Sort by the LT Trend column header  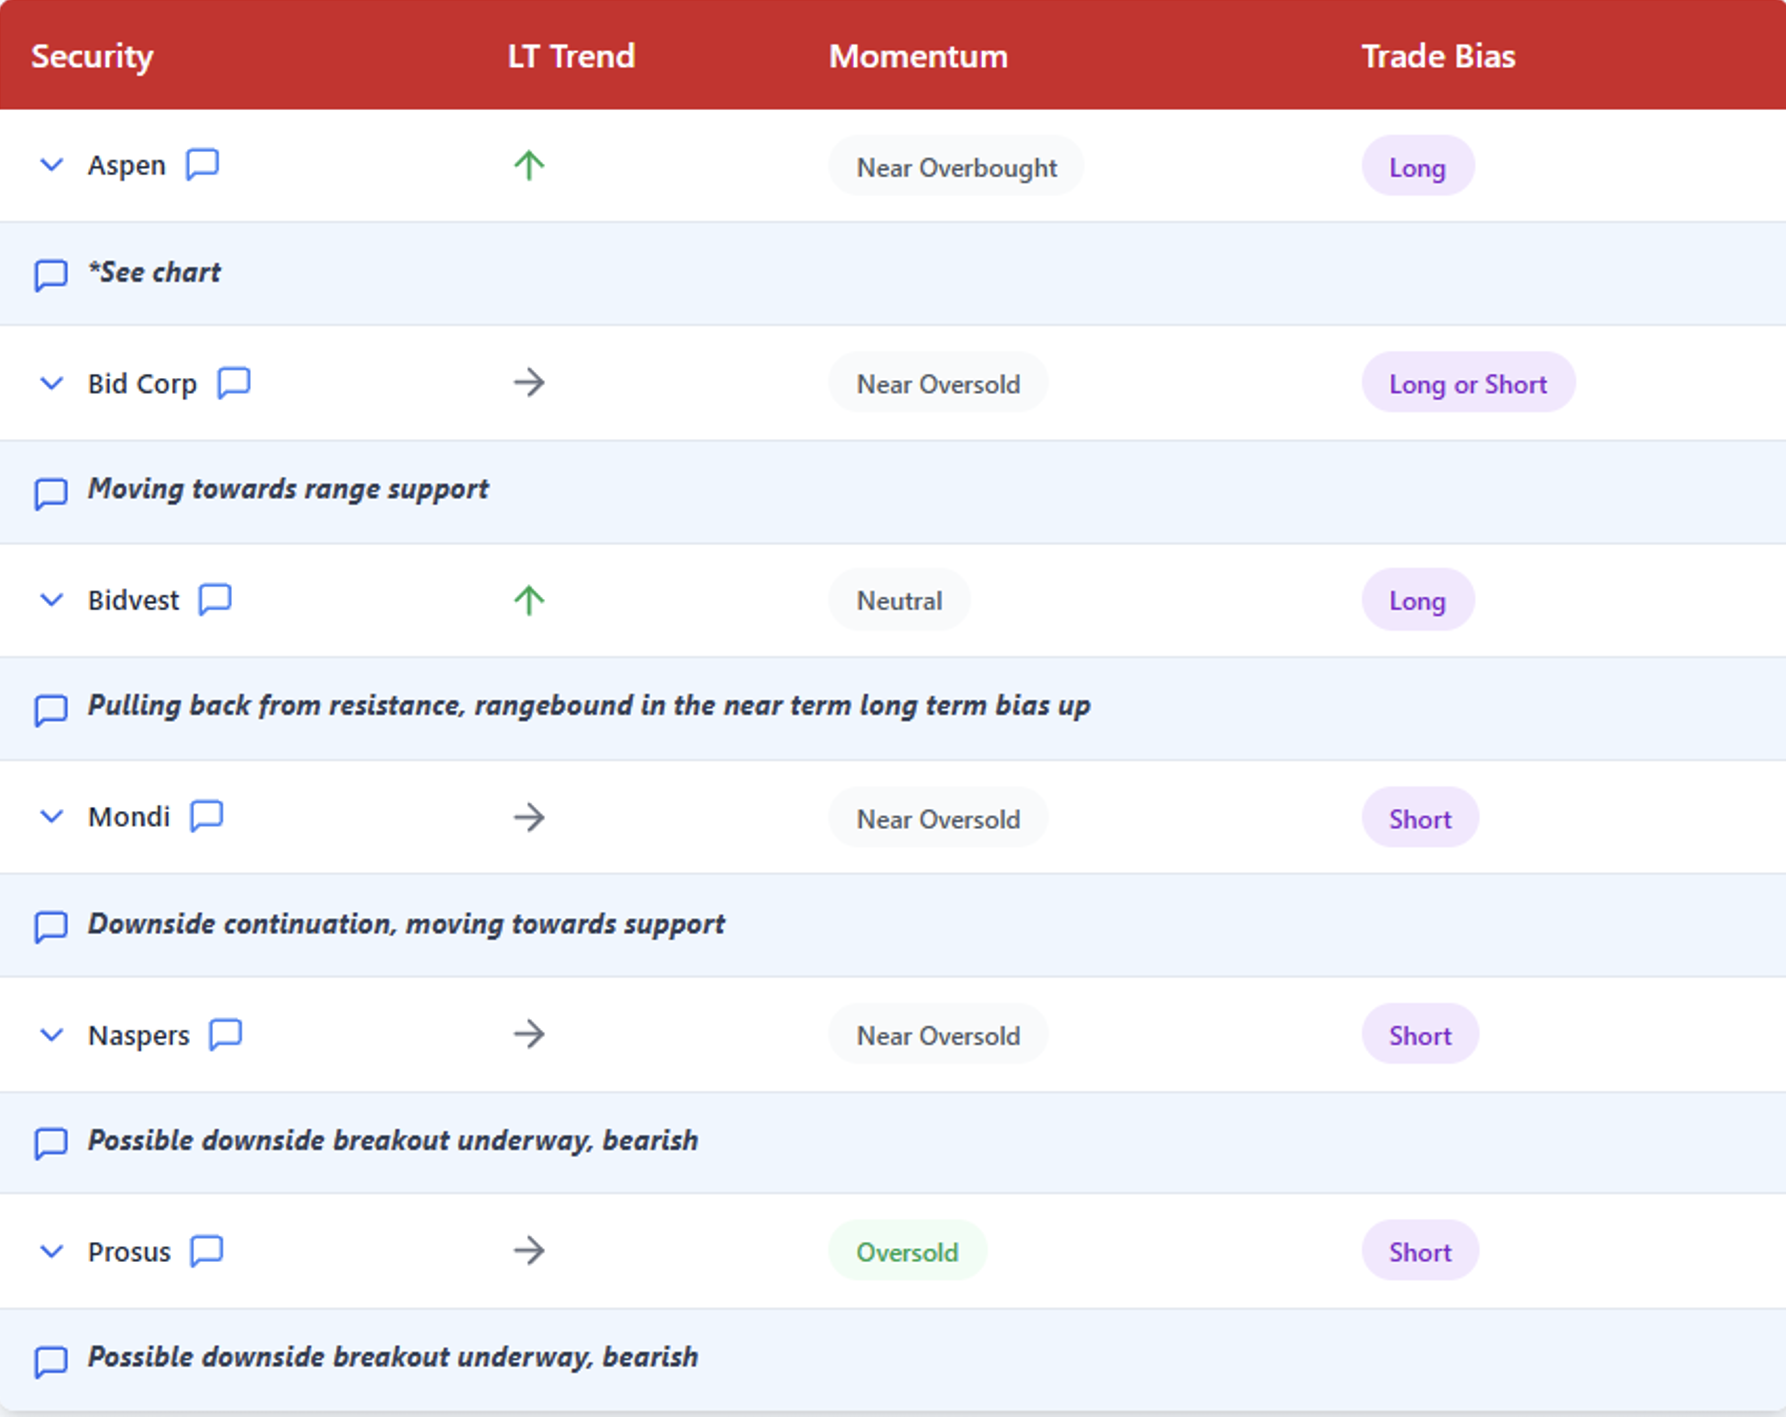click(571, 56)
